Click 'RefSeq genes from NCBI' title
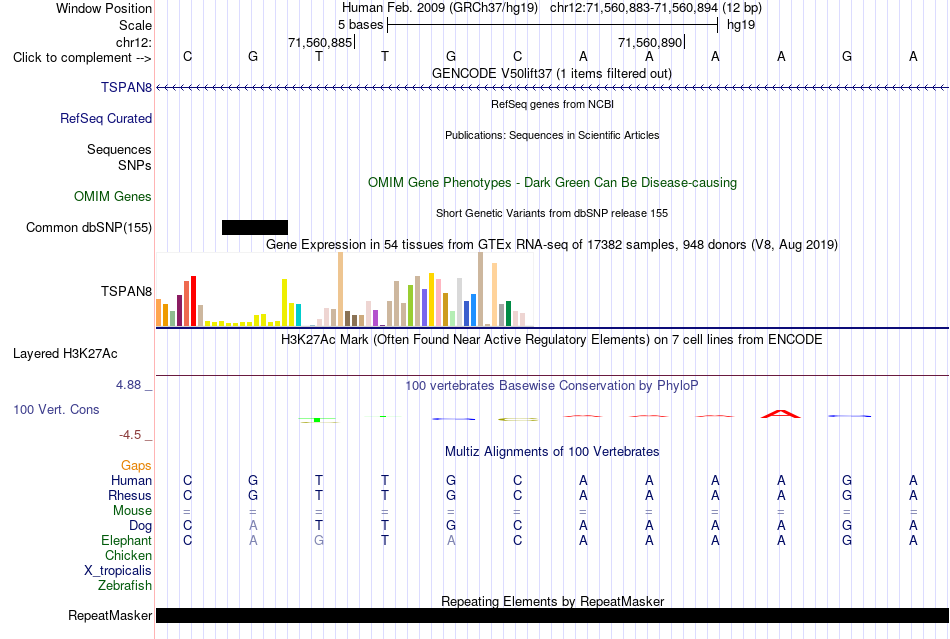Viewport: 950px width, 639px height. [552, 104]
